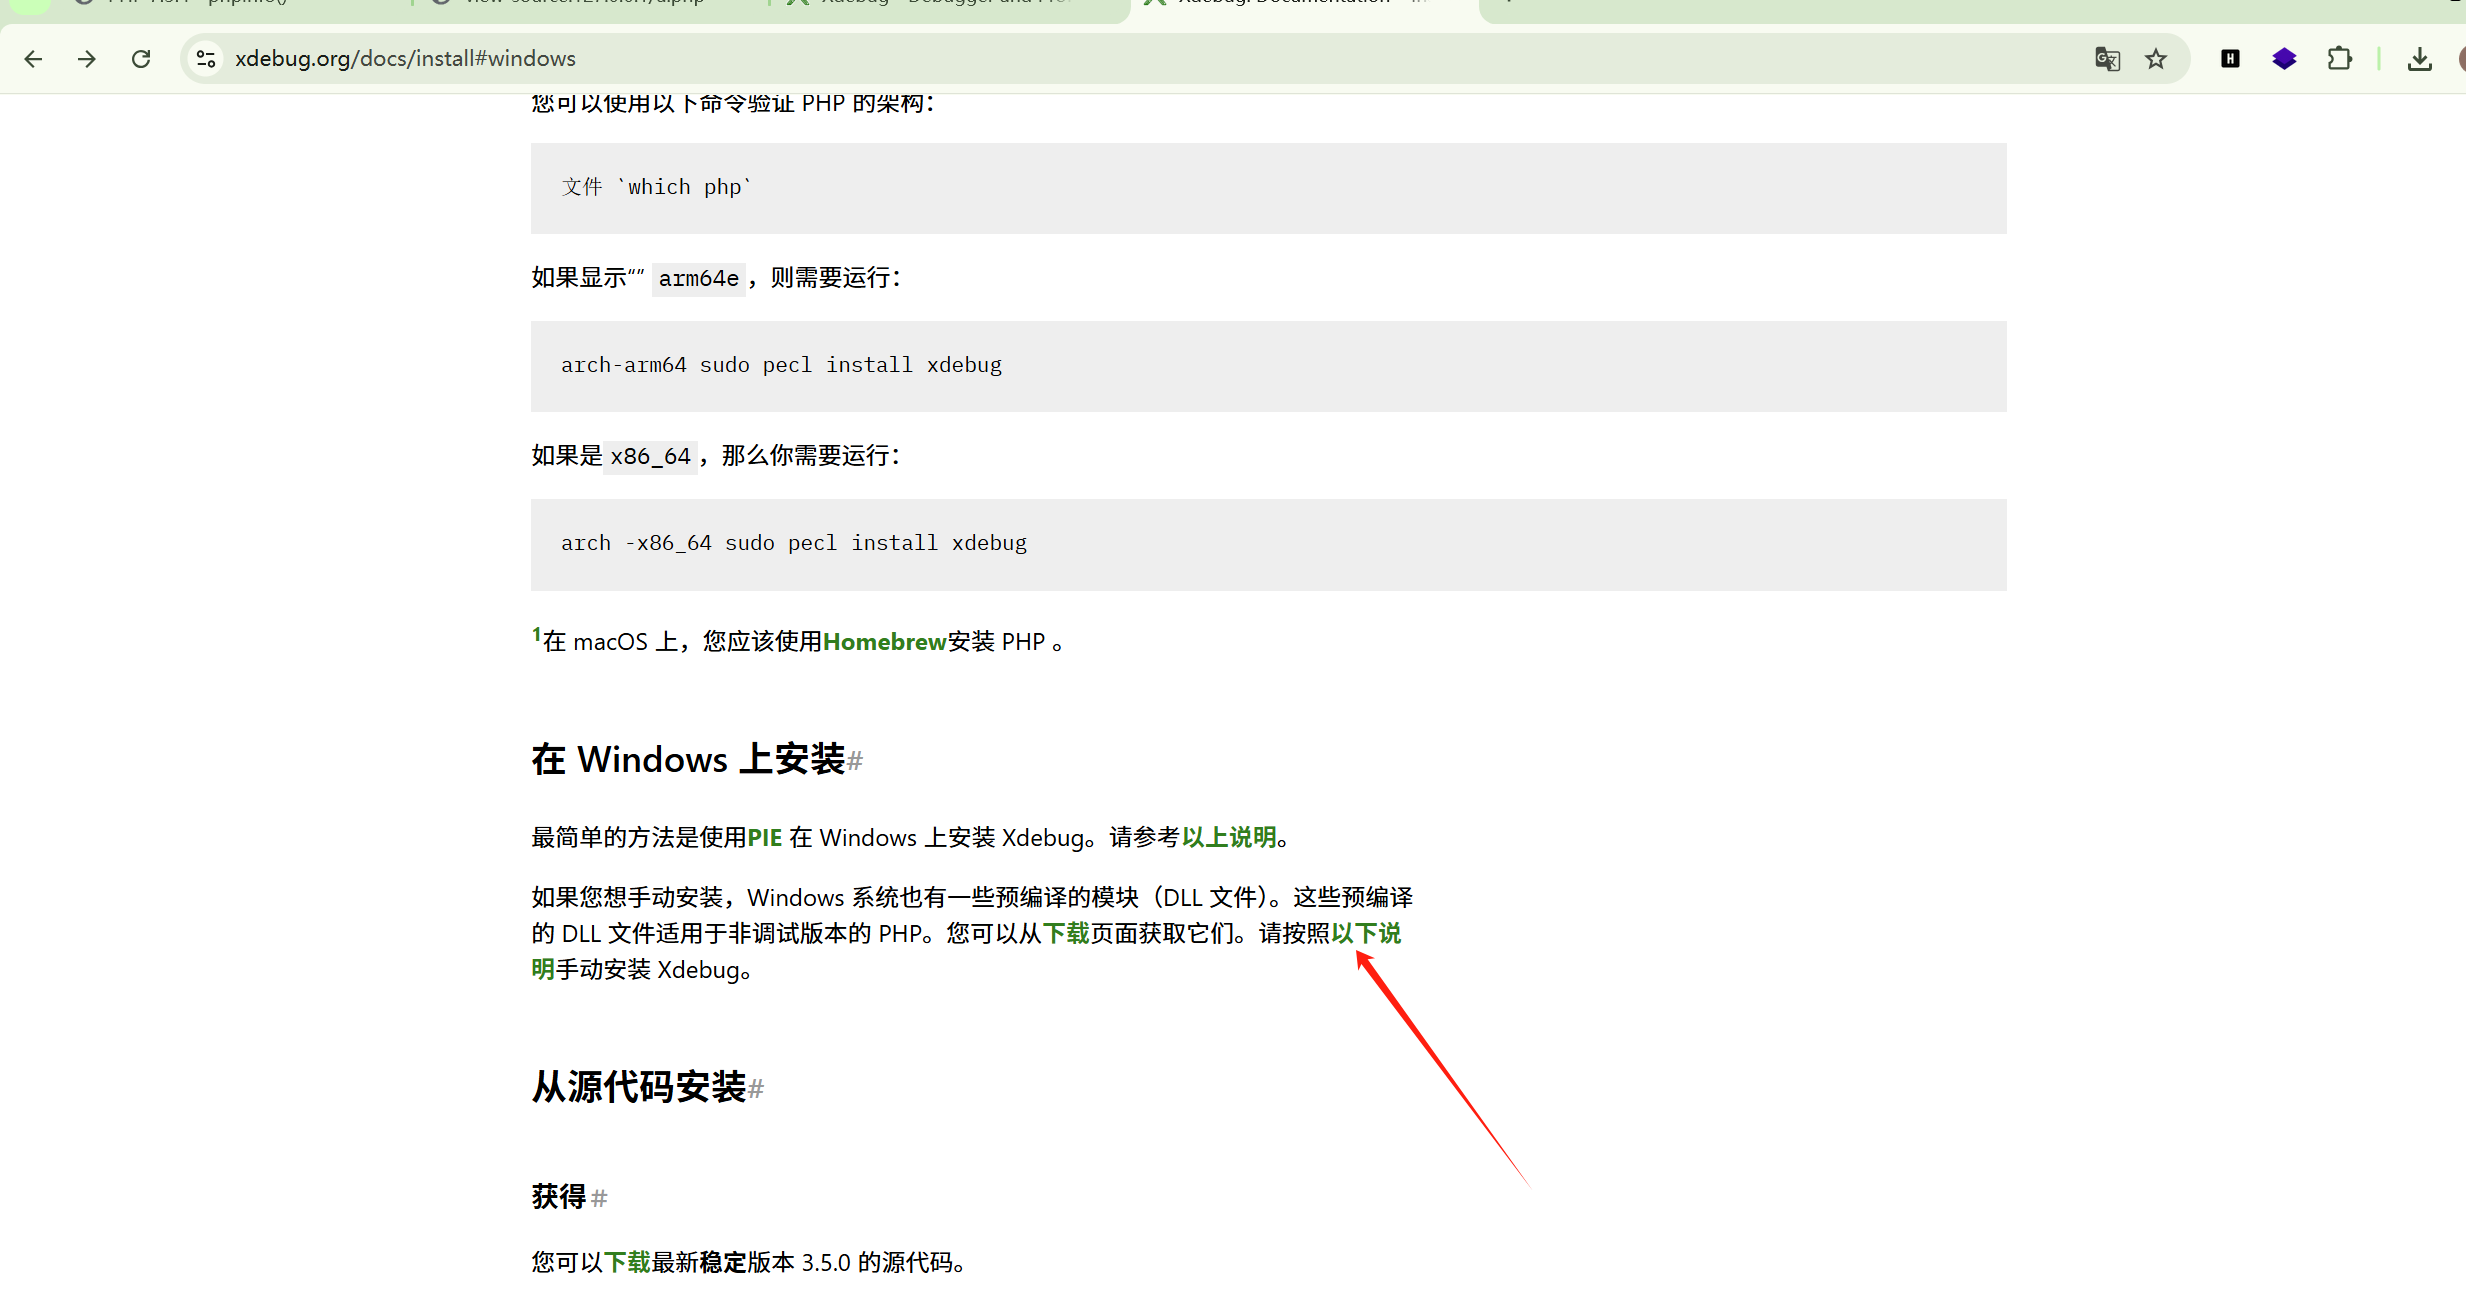Click # anchor beside 从源代码安装 heading
This screenshot has width=2466, height=1309.
pos(756,1090)
